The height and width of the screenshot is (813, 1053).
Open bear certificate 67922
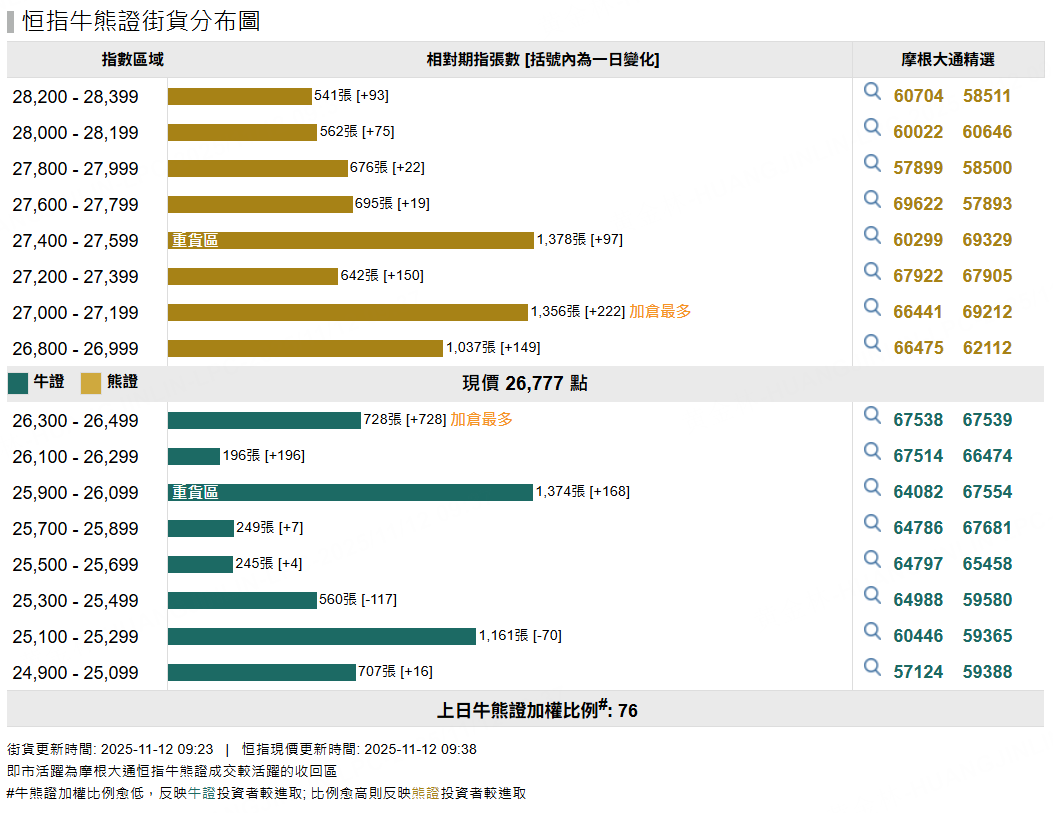918,276
